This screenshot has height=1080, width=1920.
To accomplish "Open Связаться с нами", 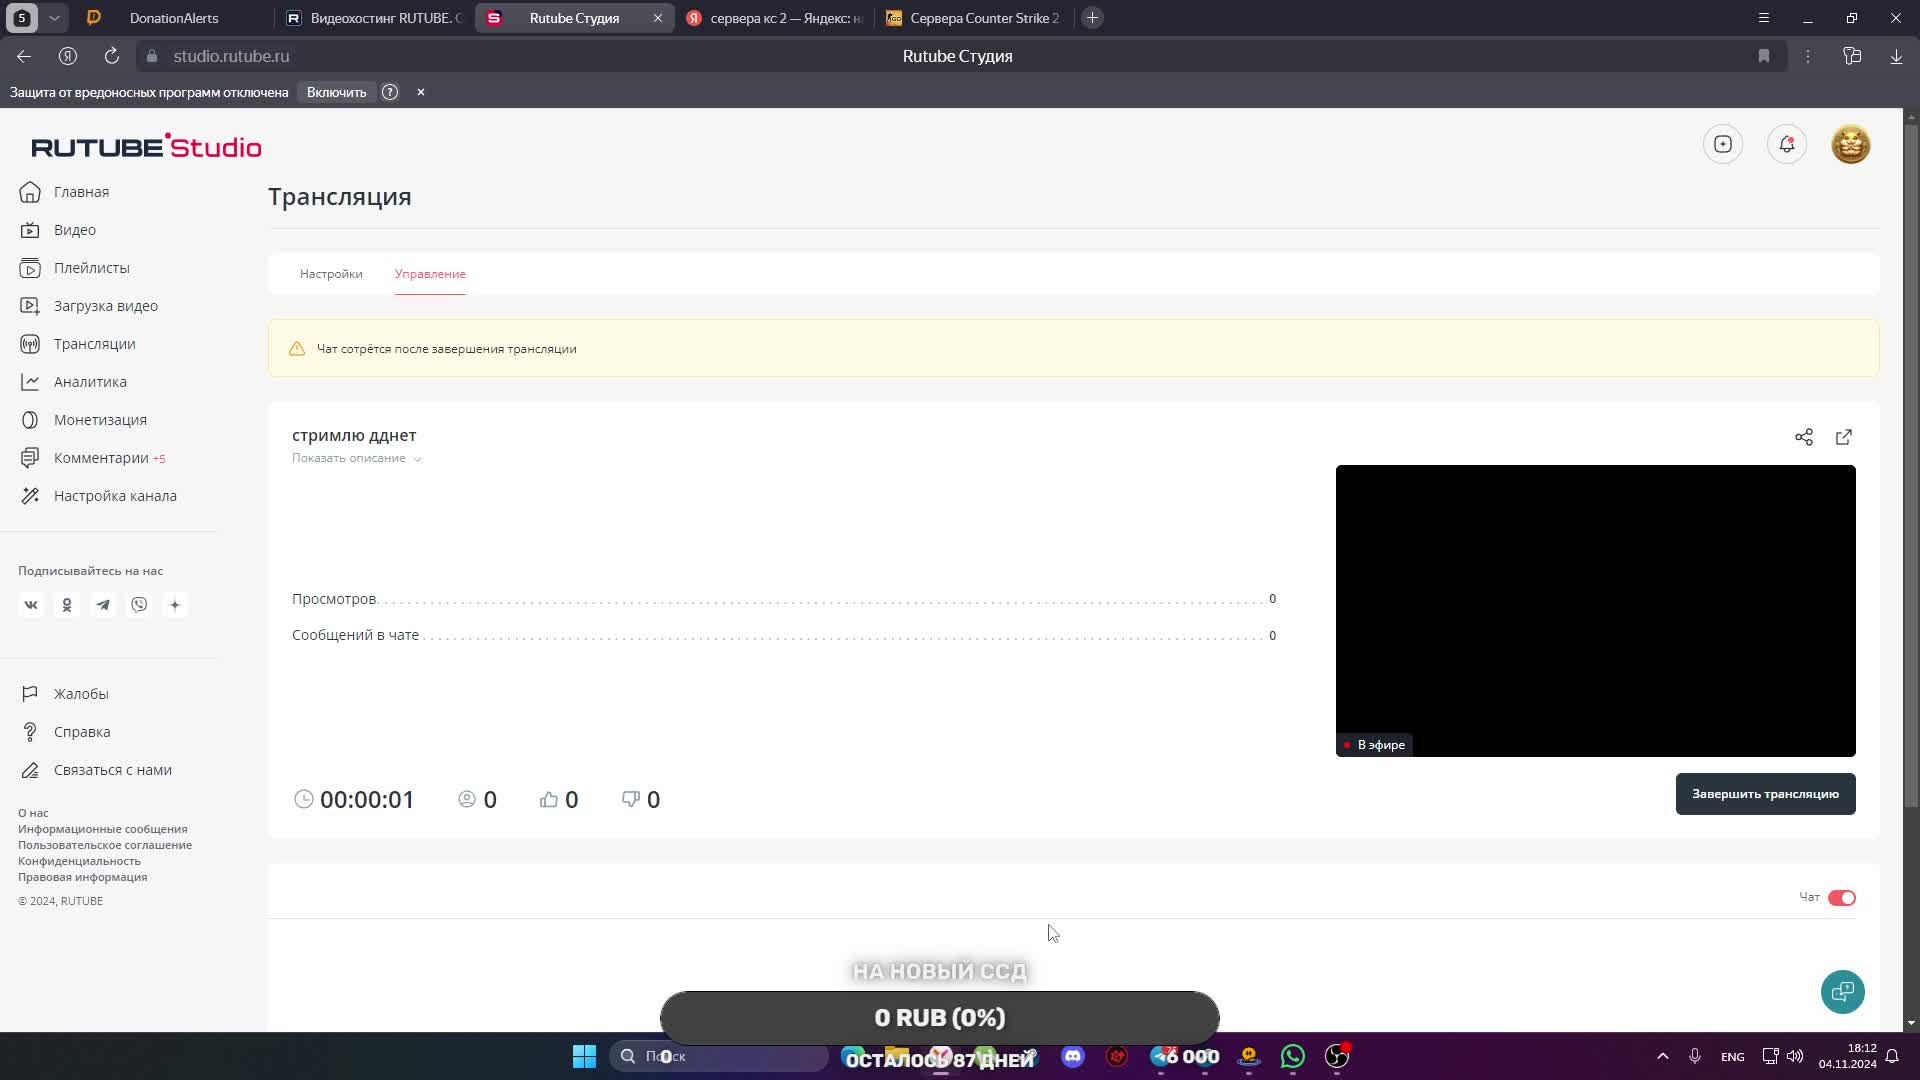I will click(96, 770).
